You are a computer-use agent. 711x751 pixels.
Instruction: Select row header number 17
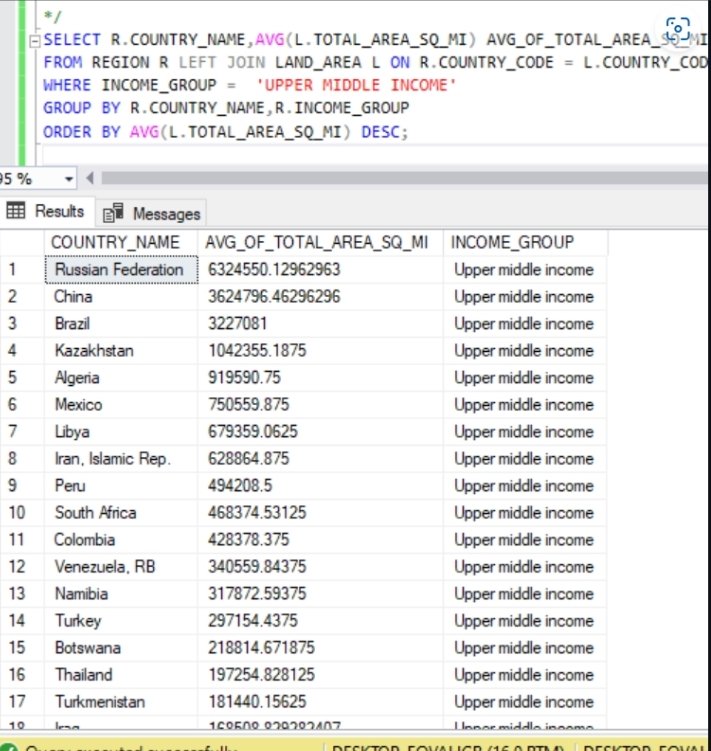(22, 702)
